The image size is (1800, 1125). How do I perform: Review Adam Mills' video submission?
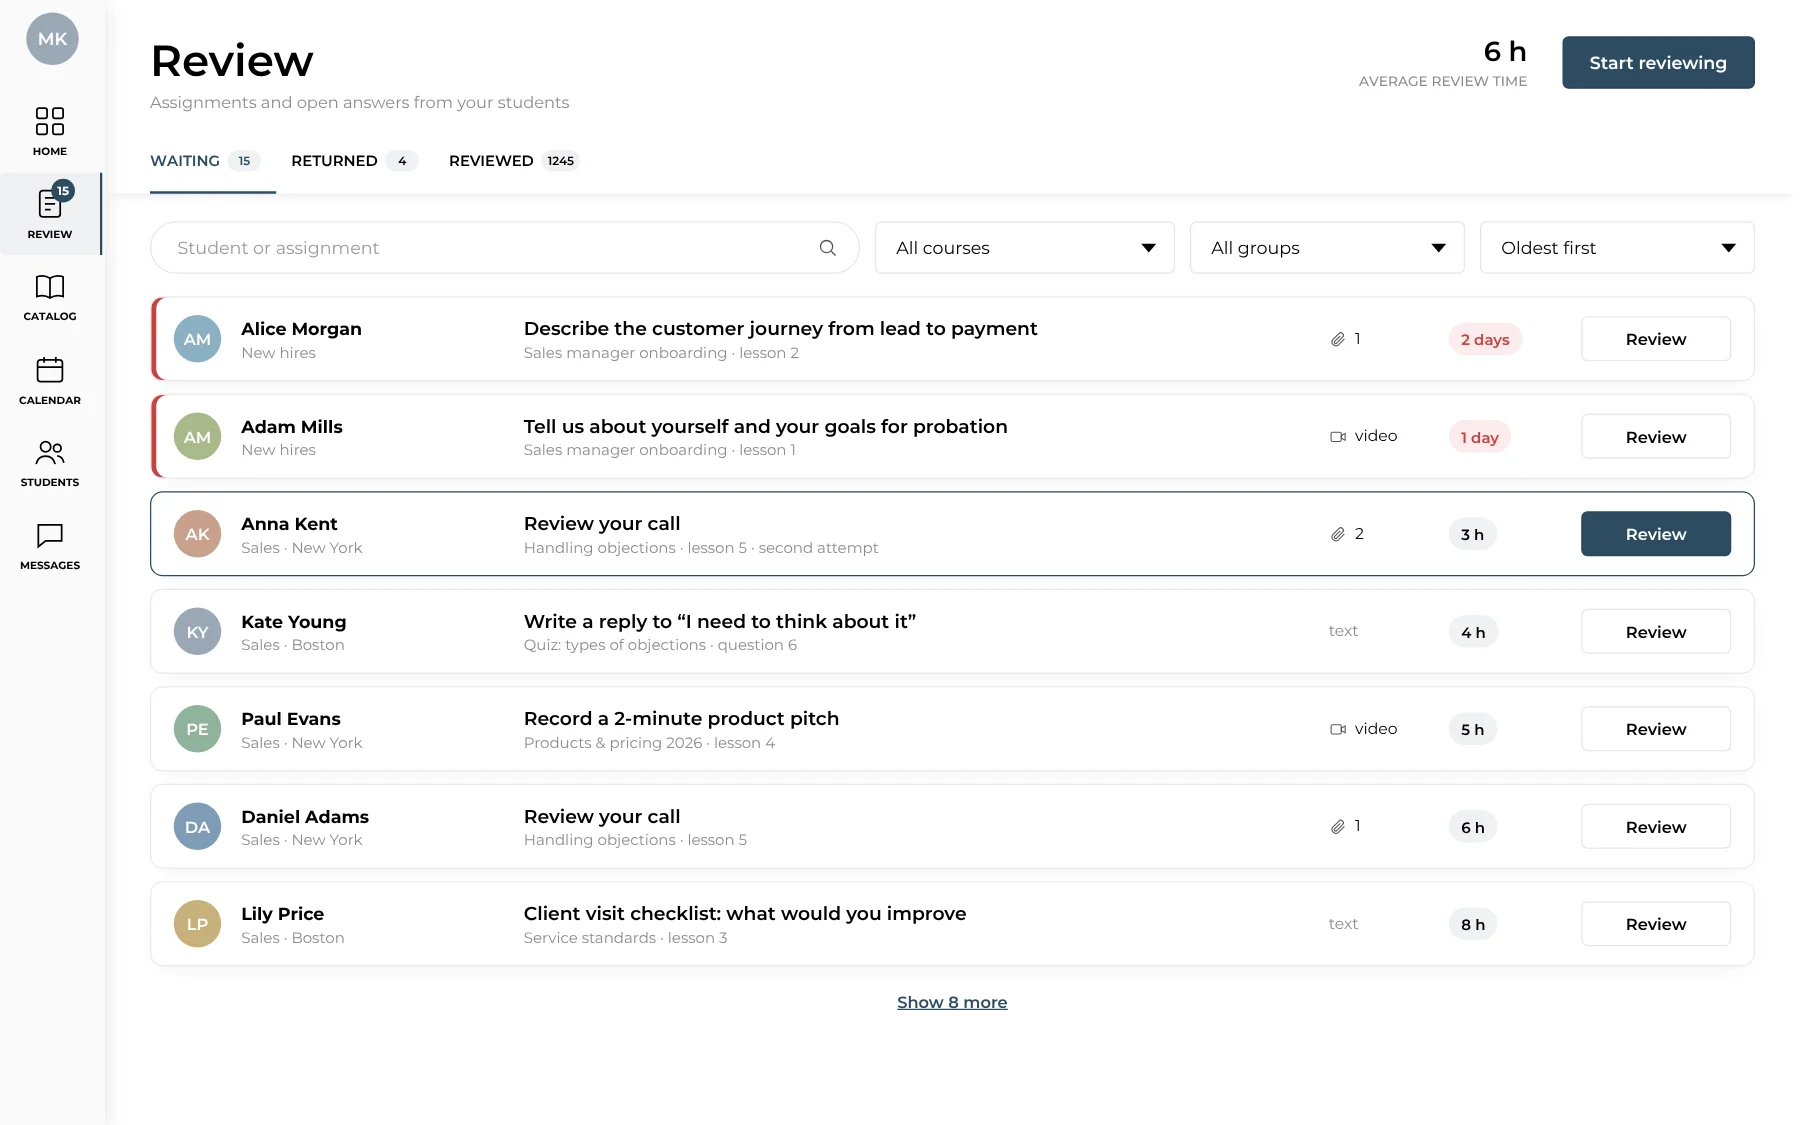(1656, 437)
